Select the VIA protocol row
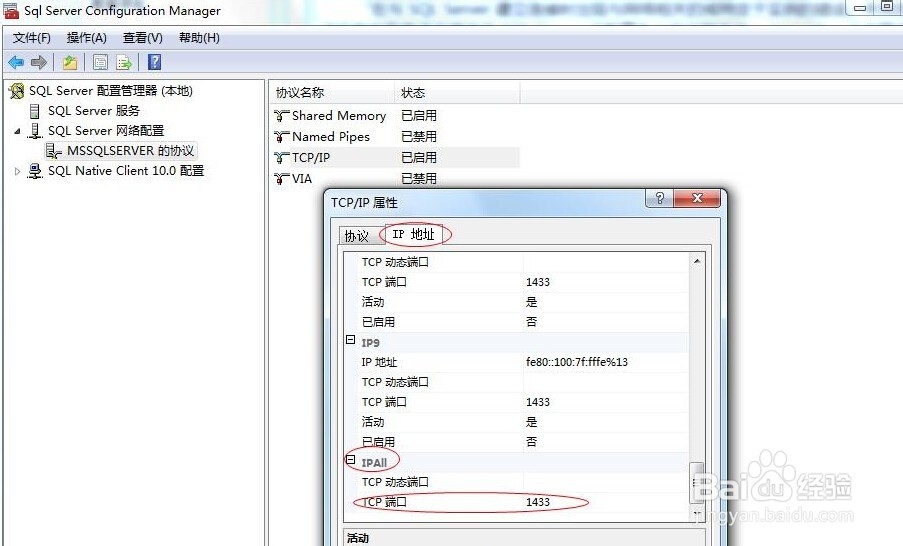903x546 pixels. pyautogui.click(x=394, y=179)
